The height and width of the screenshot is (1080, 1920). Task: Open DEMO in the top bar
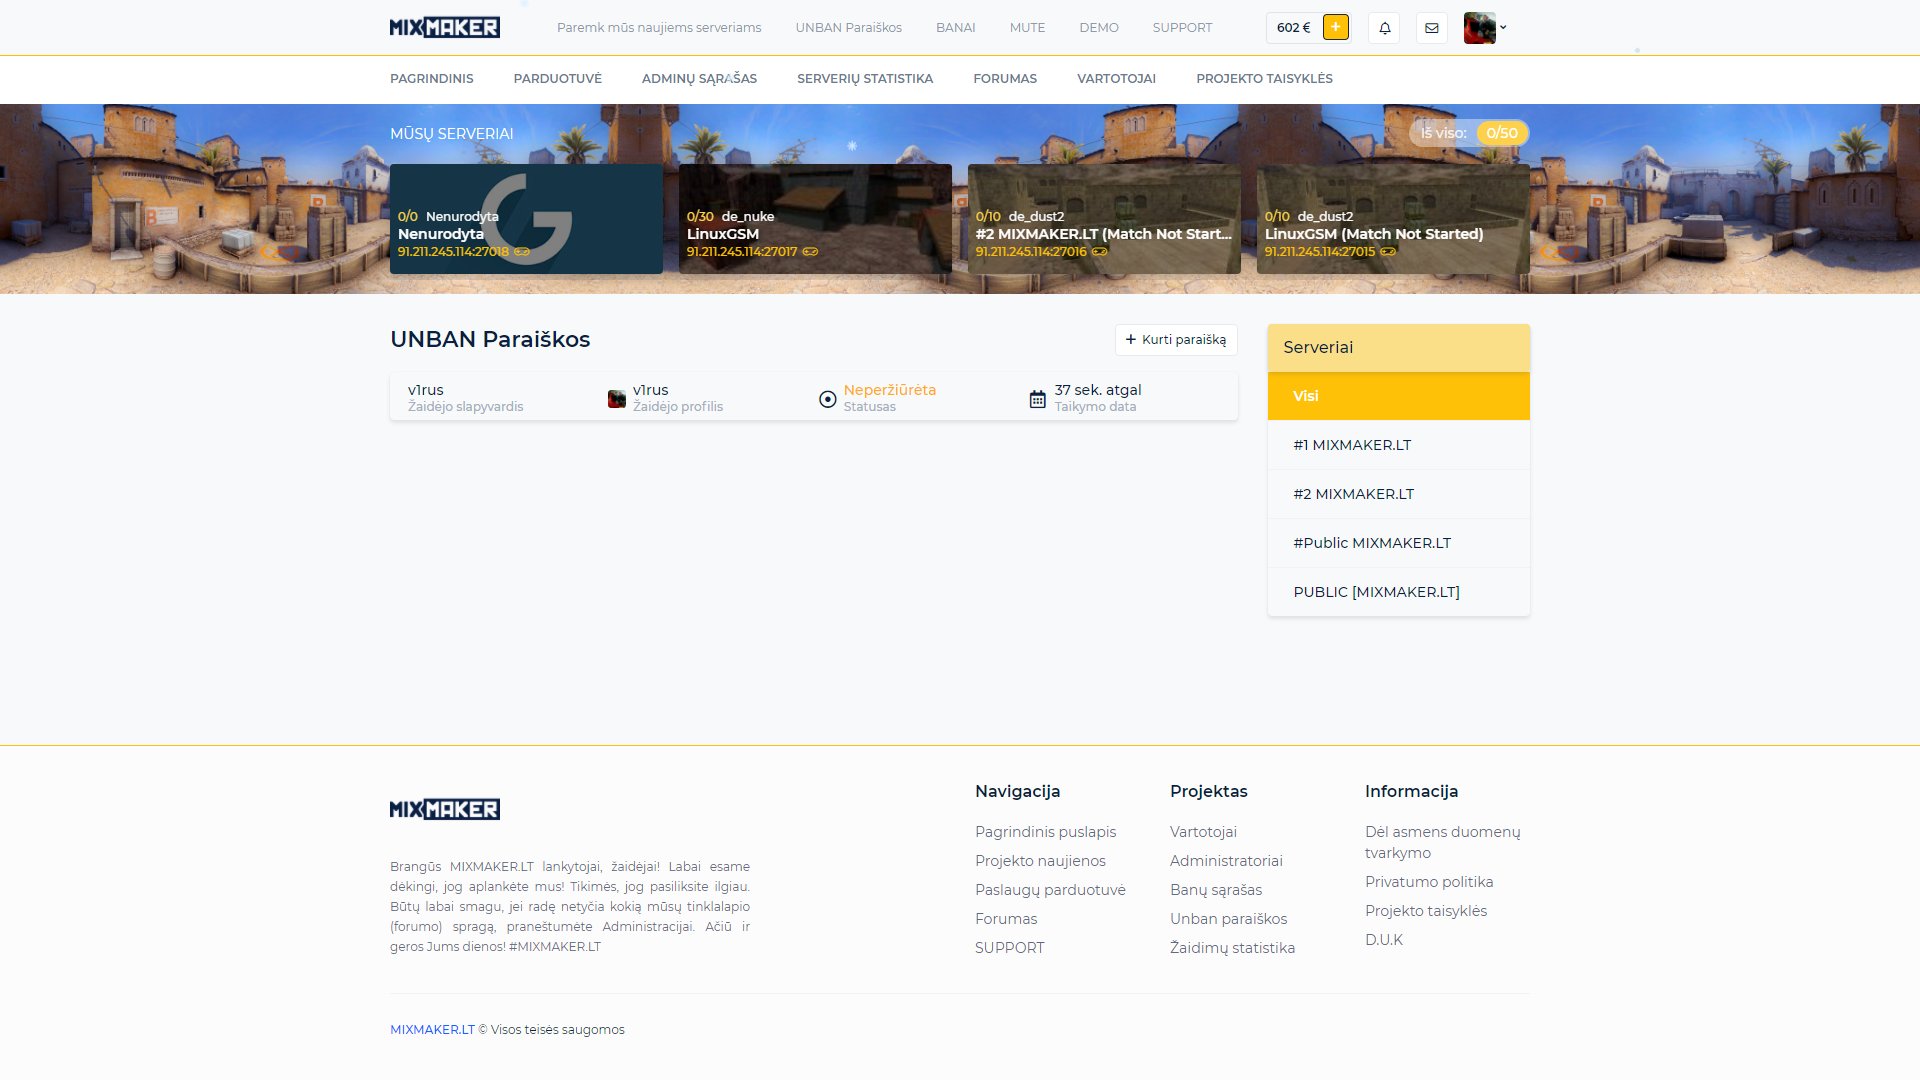point(1099,28)
